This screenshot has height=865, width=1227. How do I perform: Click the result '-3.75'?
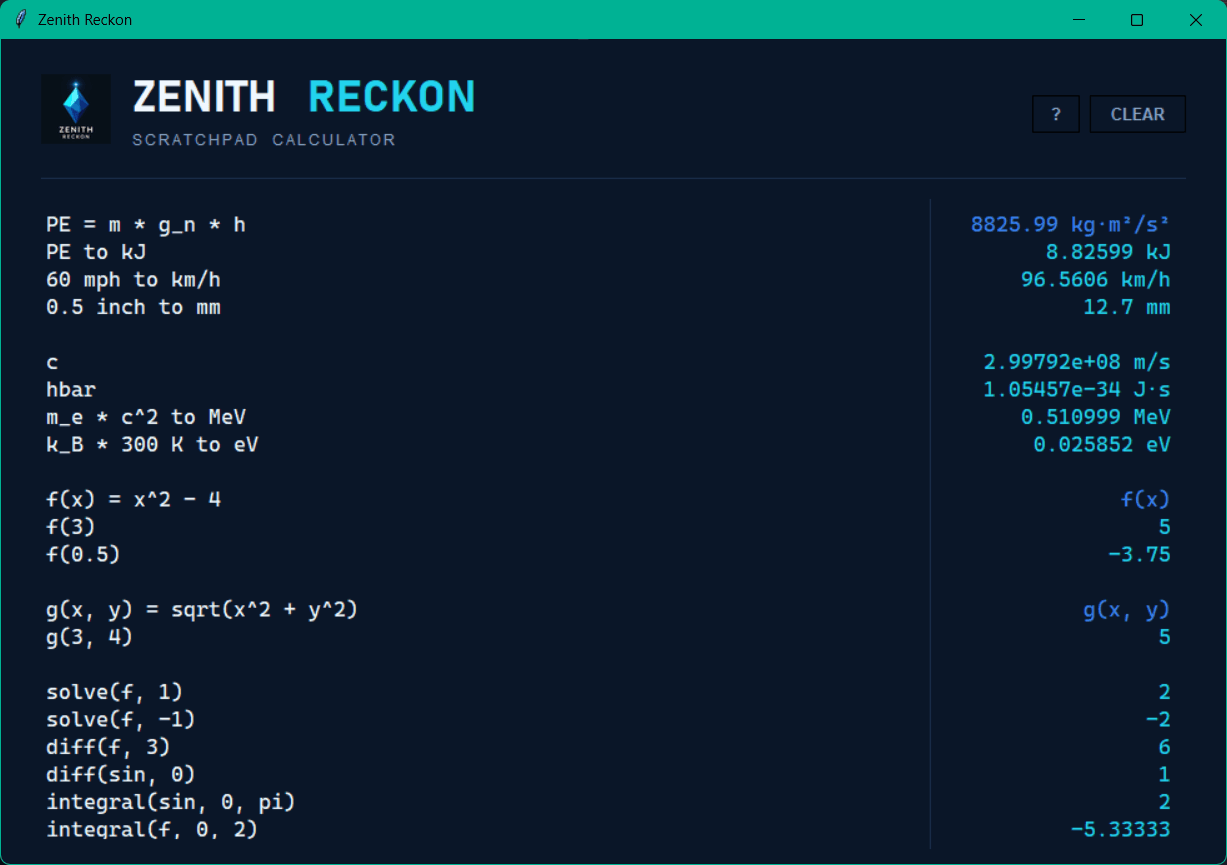pos(1140,554)
